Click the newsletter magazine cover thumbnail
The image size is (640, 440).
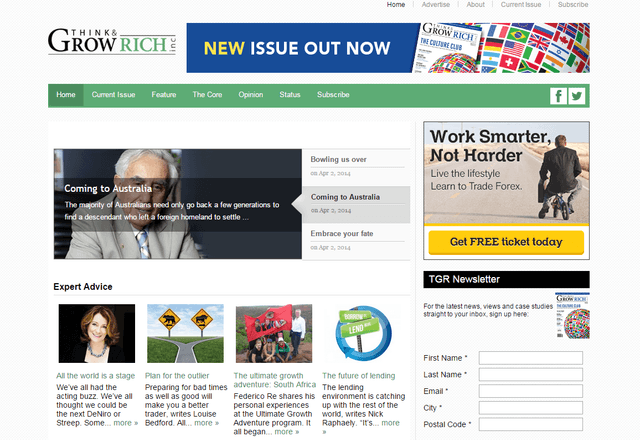572,315
